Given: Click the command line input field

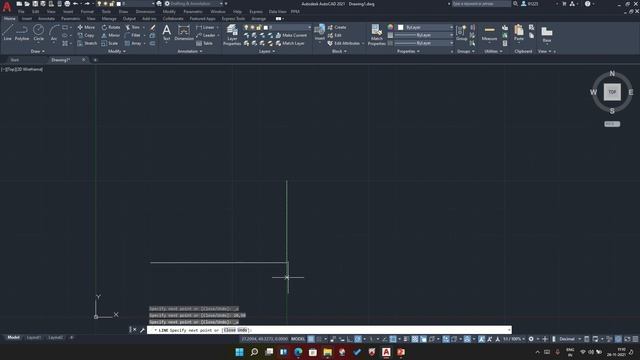Looking at the screenshot, I should click(329, 330).
